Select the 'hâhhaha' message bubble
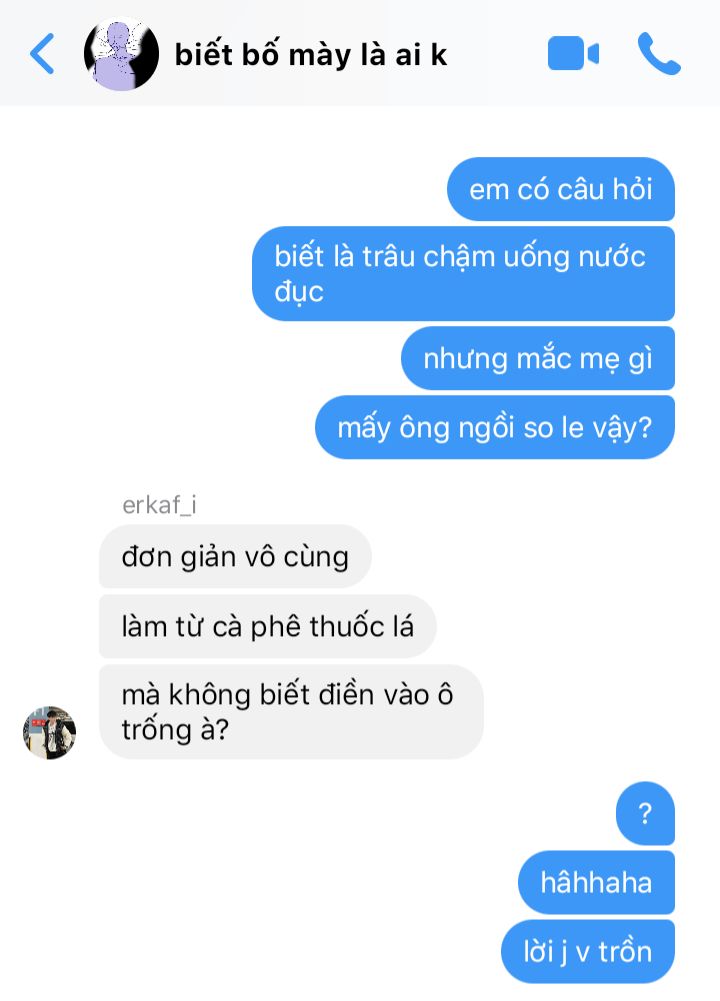Screen dimensions: 720x1001 (x=596, y=882)
